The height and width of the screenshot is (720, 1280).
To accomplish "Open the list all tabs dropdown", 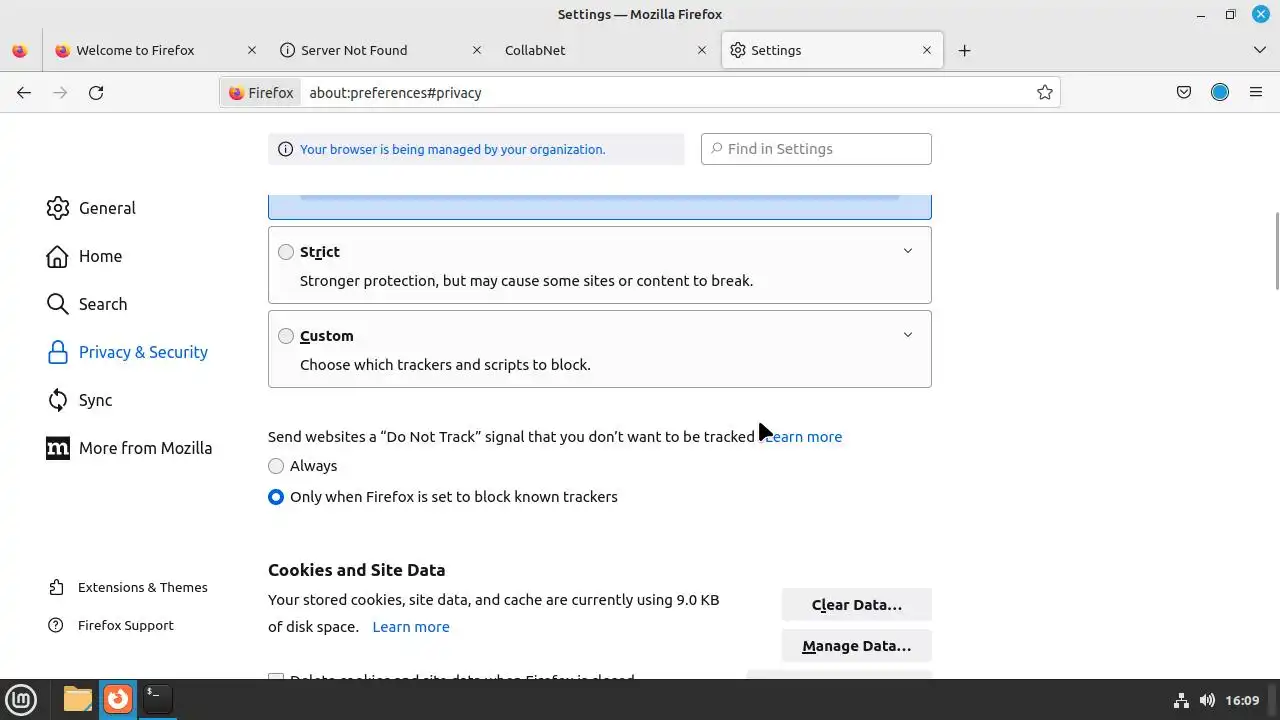I will coord(1259,50).
